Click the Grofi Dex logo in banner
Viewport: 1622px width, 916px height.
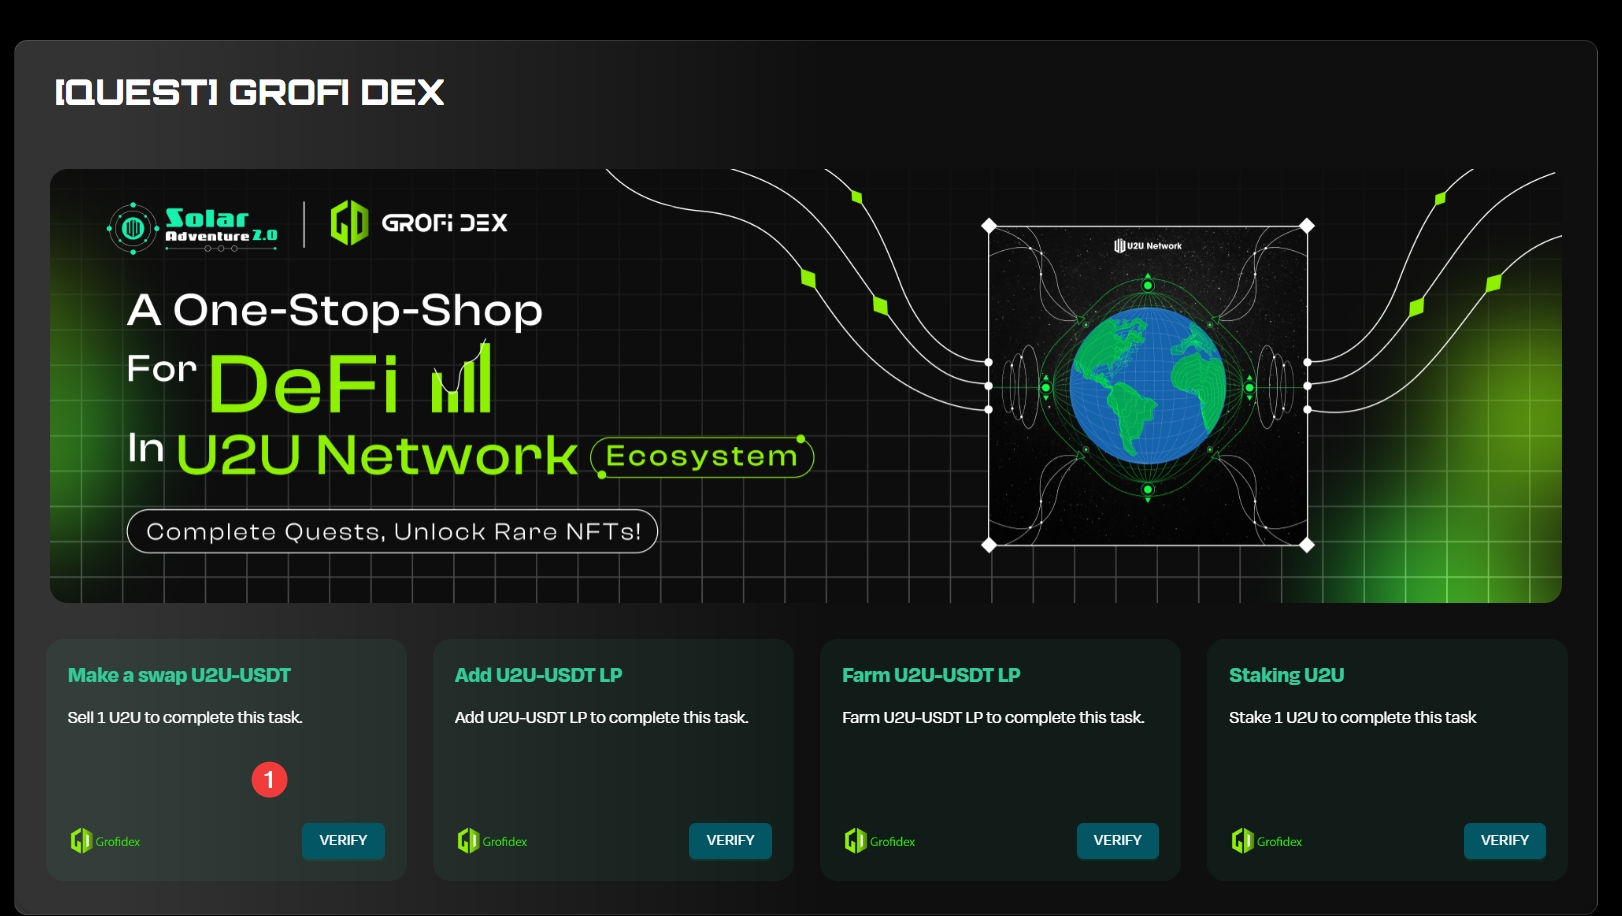click(x=419, y=223)
